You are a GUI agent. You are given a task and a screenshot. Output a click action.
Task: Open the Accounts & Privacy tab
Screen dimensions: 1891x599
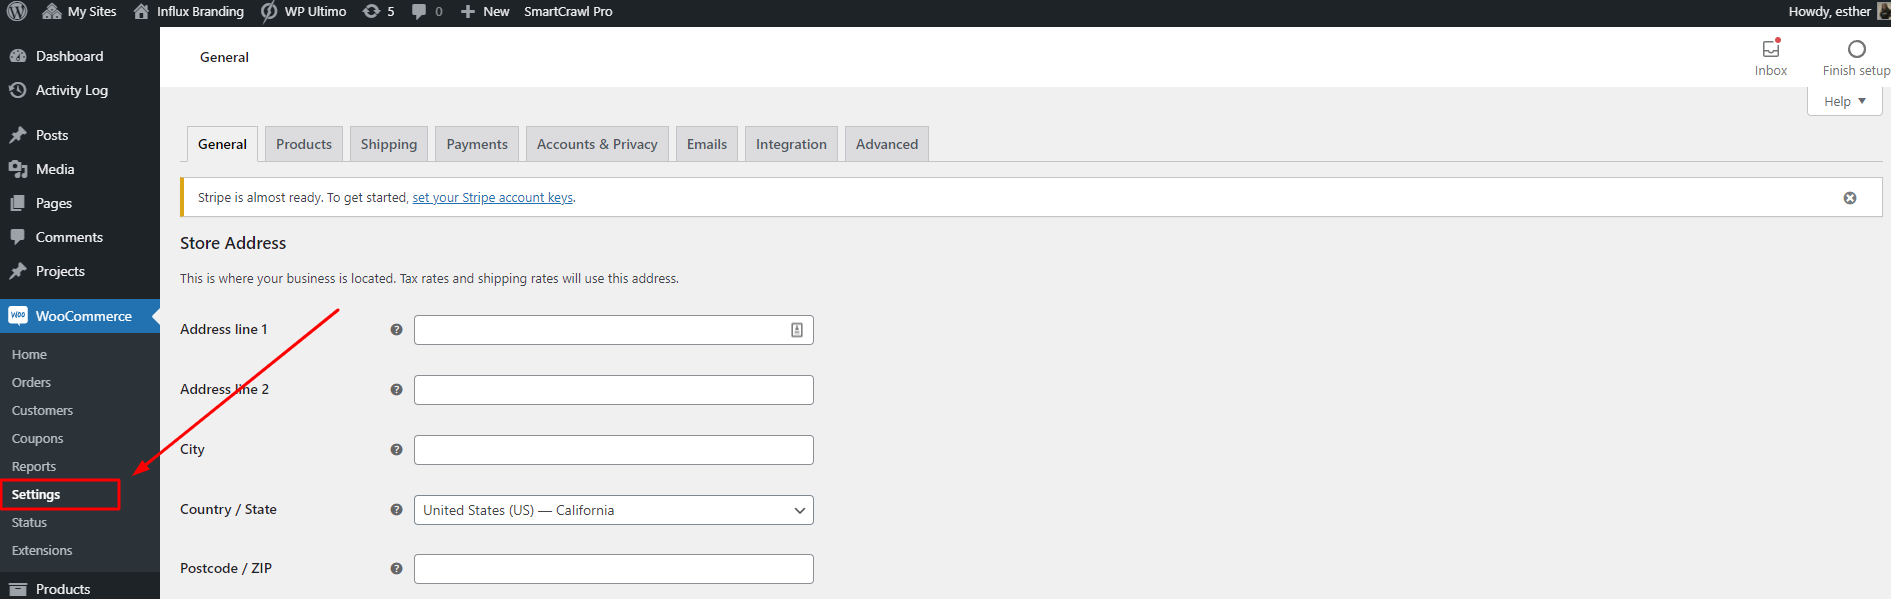point(597,144)
